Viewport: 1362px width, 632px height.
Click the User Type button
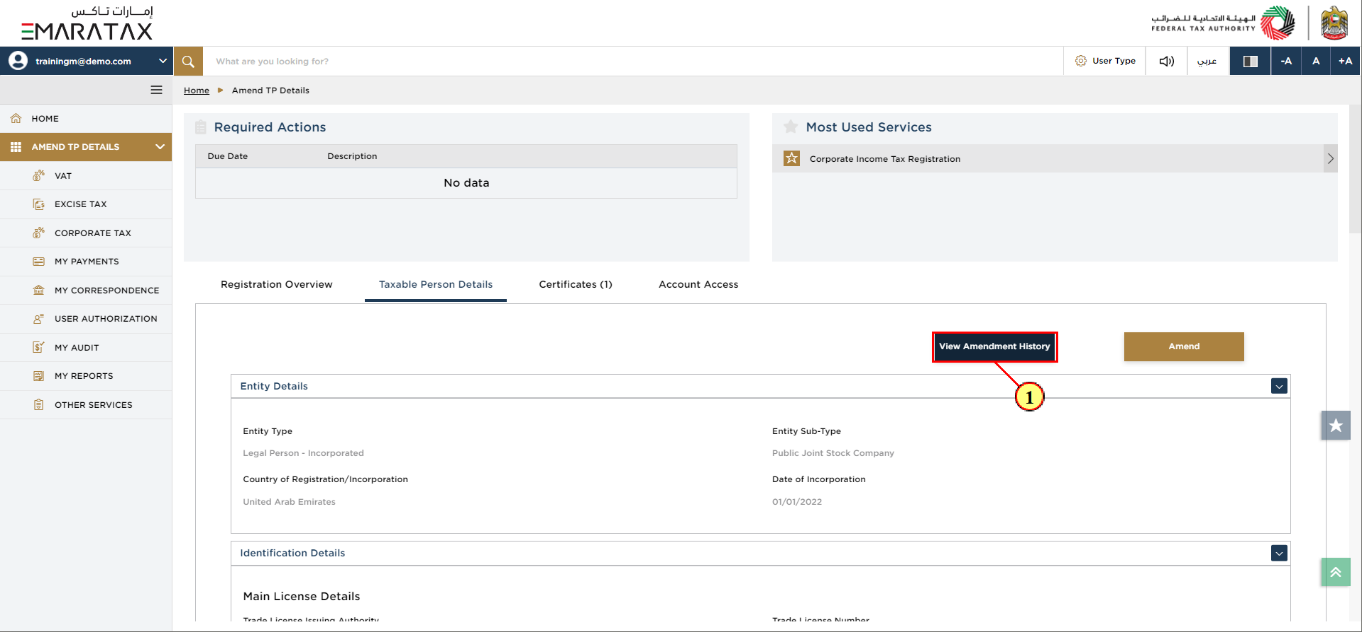[x=1105, y=61]
